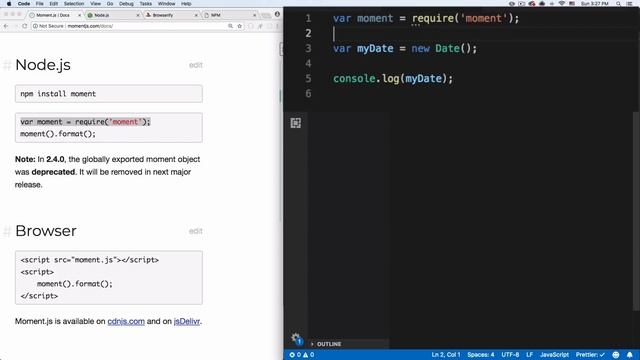The height and width of the screenshot is (360, 640).
Task: Open the Help menu
Action: click(186, 4)
